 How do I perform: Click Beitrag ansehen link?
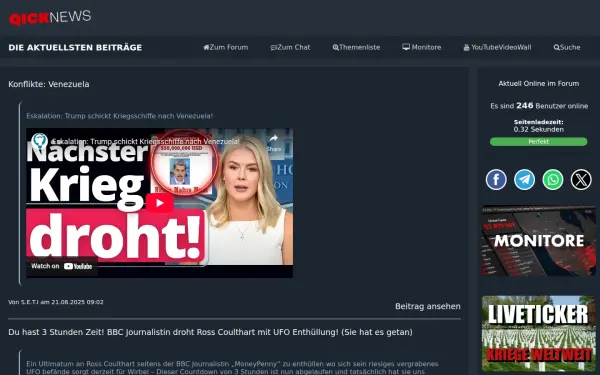[428, 306]
